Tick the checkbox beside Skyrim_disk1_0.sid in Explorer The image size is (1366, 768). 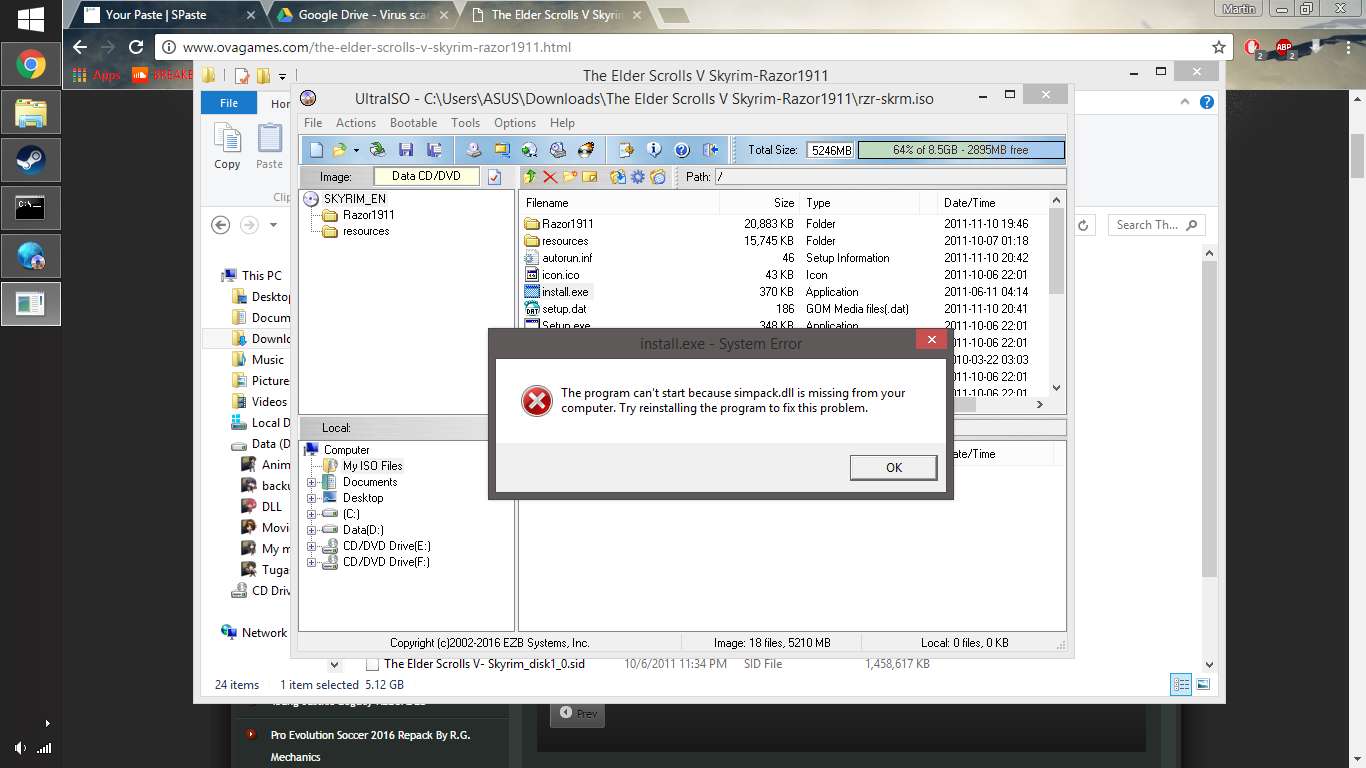pos(372,664)
